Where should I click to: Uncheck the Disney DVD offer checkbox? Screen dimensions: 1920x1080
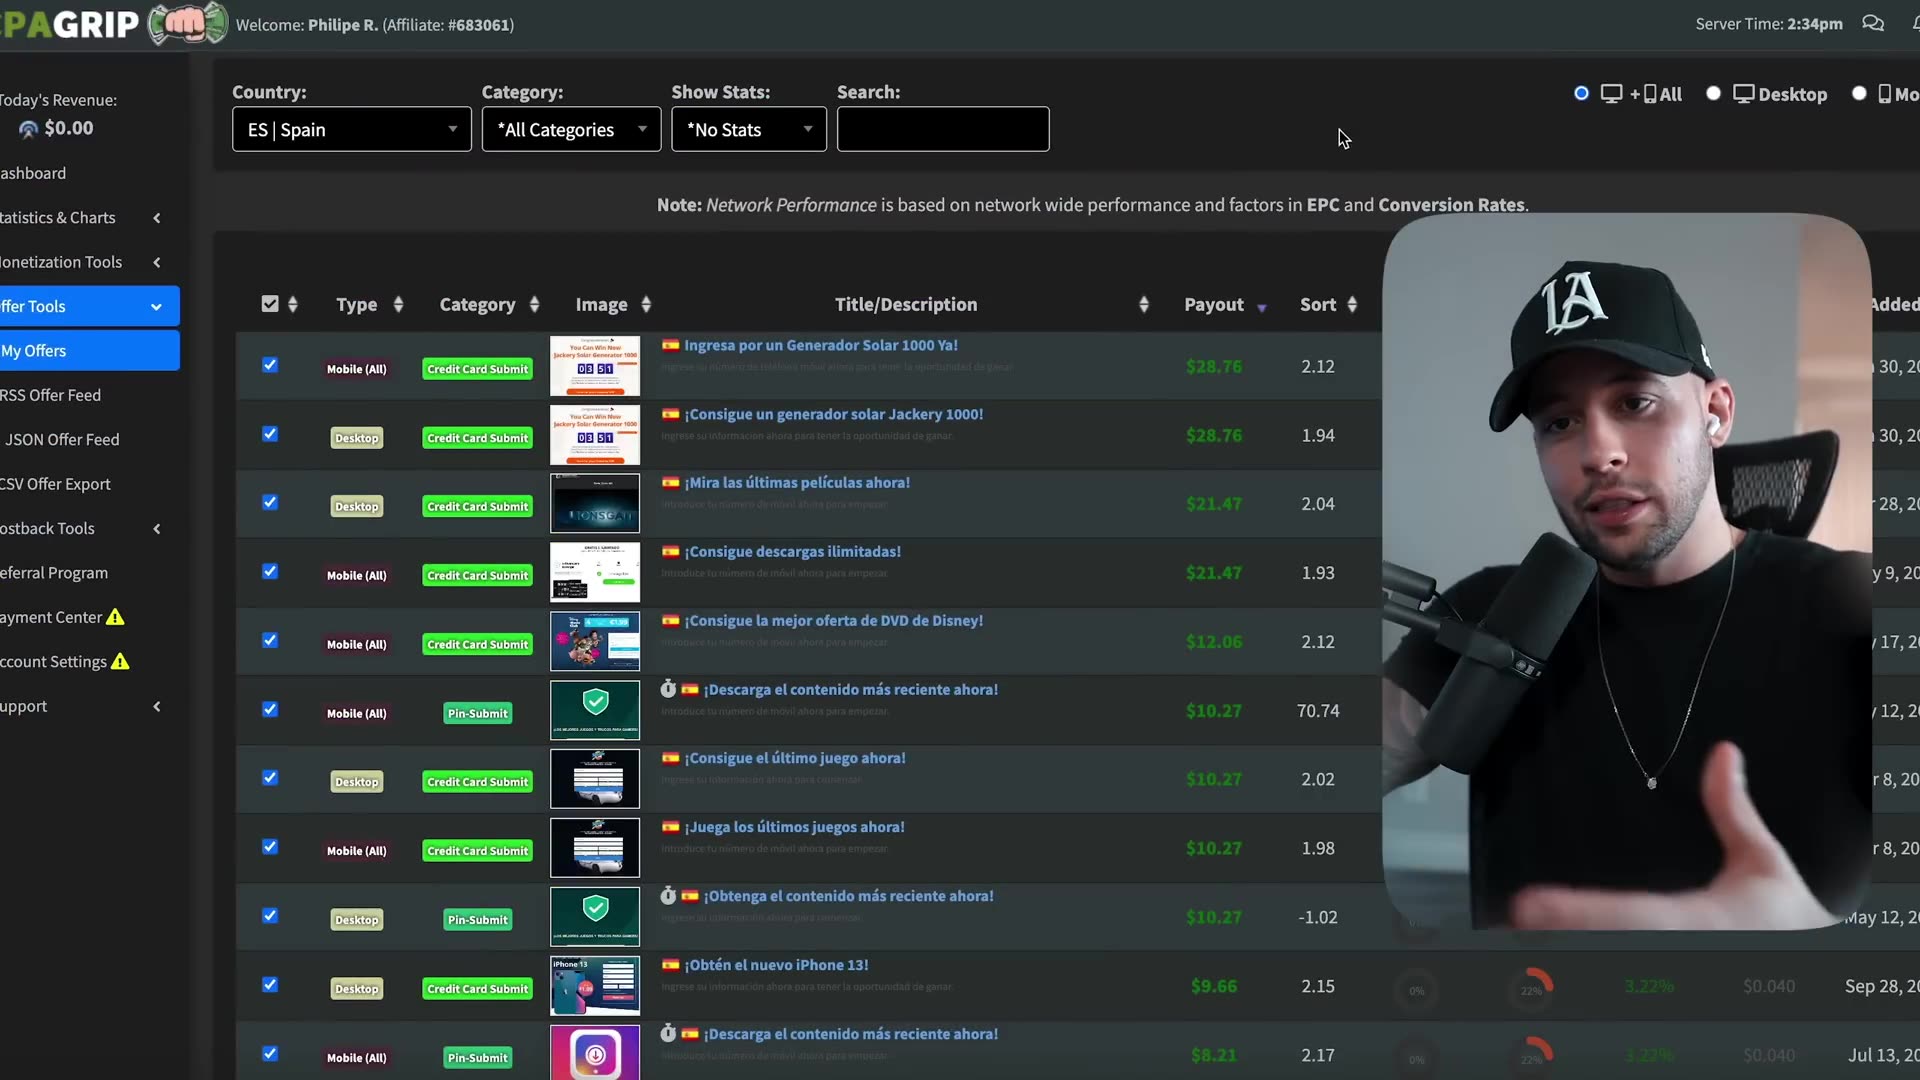(270, 640)
